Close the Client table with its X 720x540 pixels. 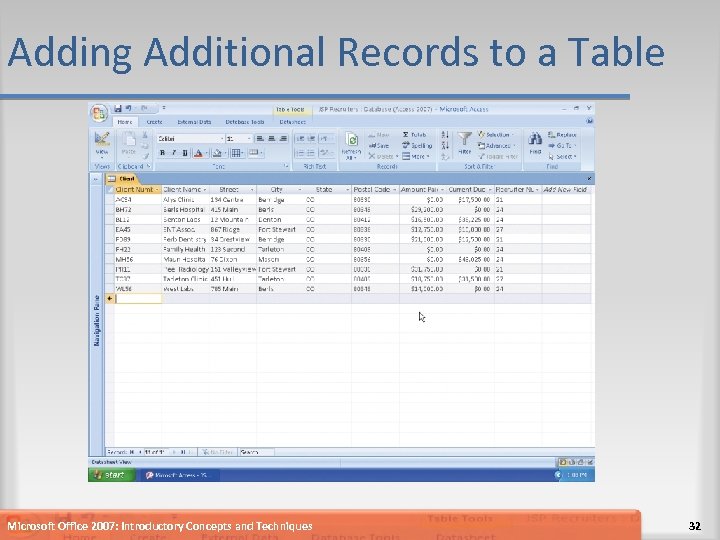(589, 179)
